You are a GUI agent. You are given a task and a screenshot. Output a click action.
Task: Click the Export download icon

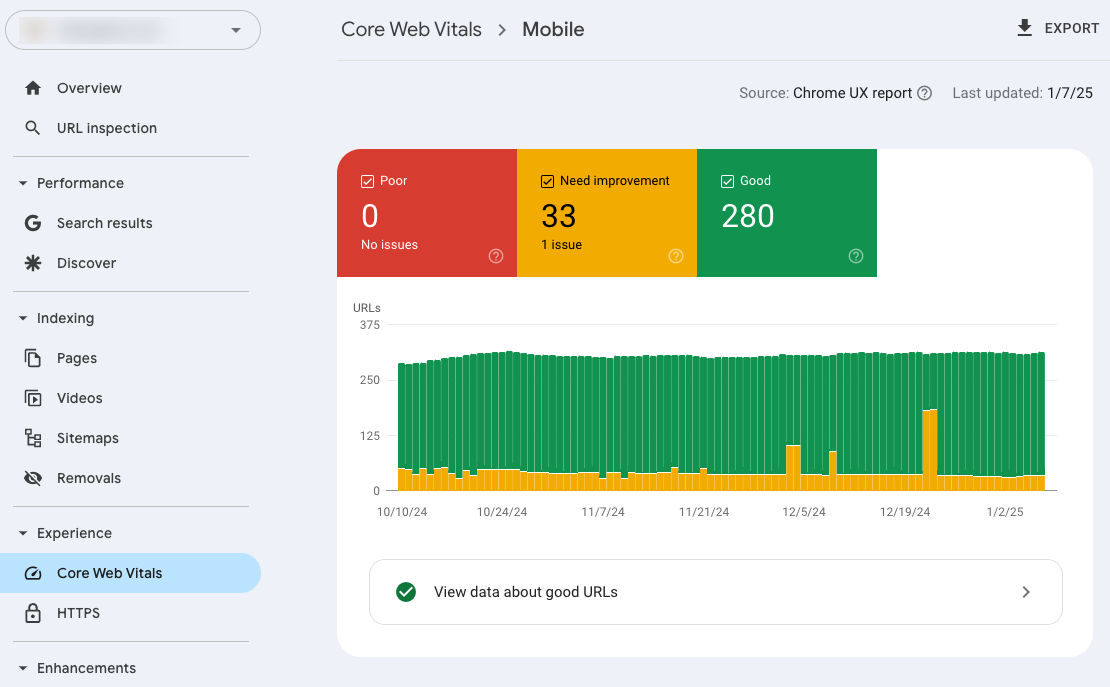1024,28
